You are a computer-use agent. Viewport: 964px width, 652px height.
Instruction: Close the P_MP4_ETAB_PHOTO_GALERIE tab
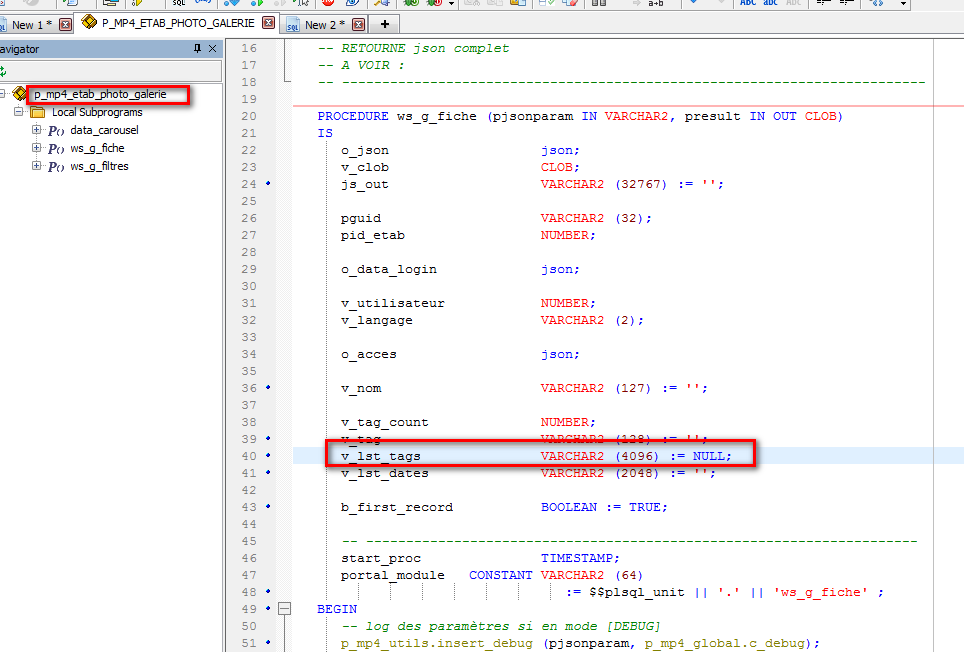click(x=267, y=22)
